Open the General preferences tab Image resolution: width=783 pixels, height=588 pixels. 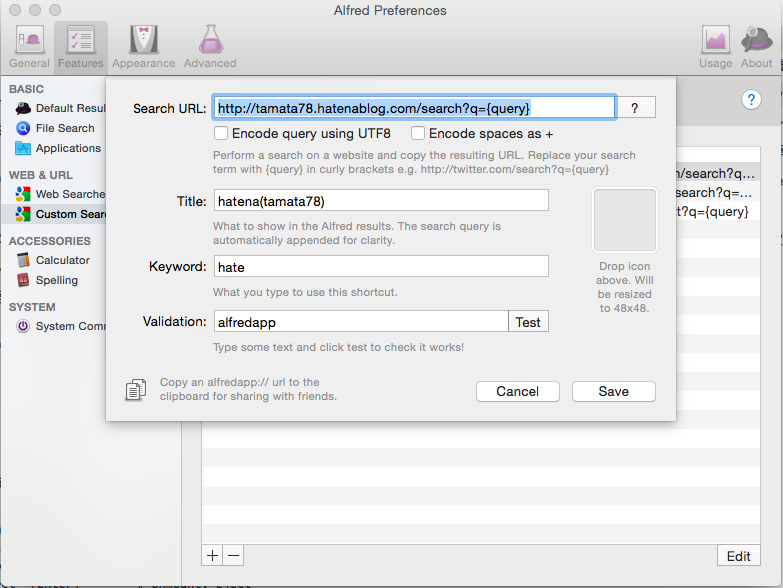click(x=29, y=47)
